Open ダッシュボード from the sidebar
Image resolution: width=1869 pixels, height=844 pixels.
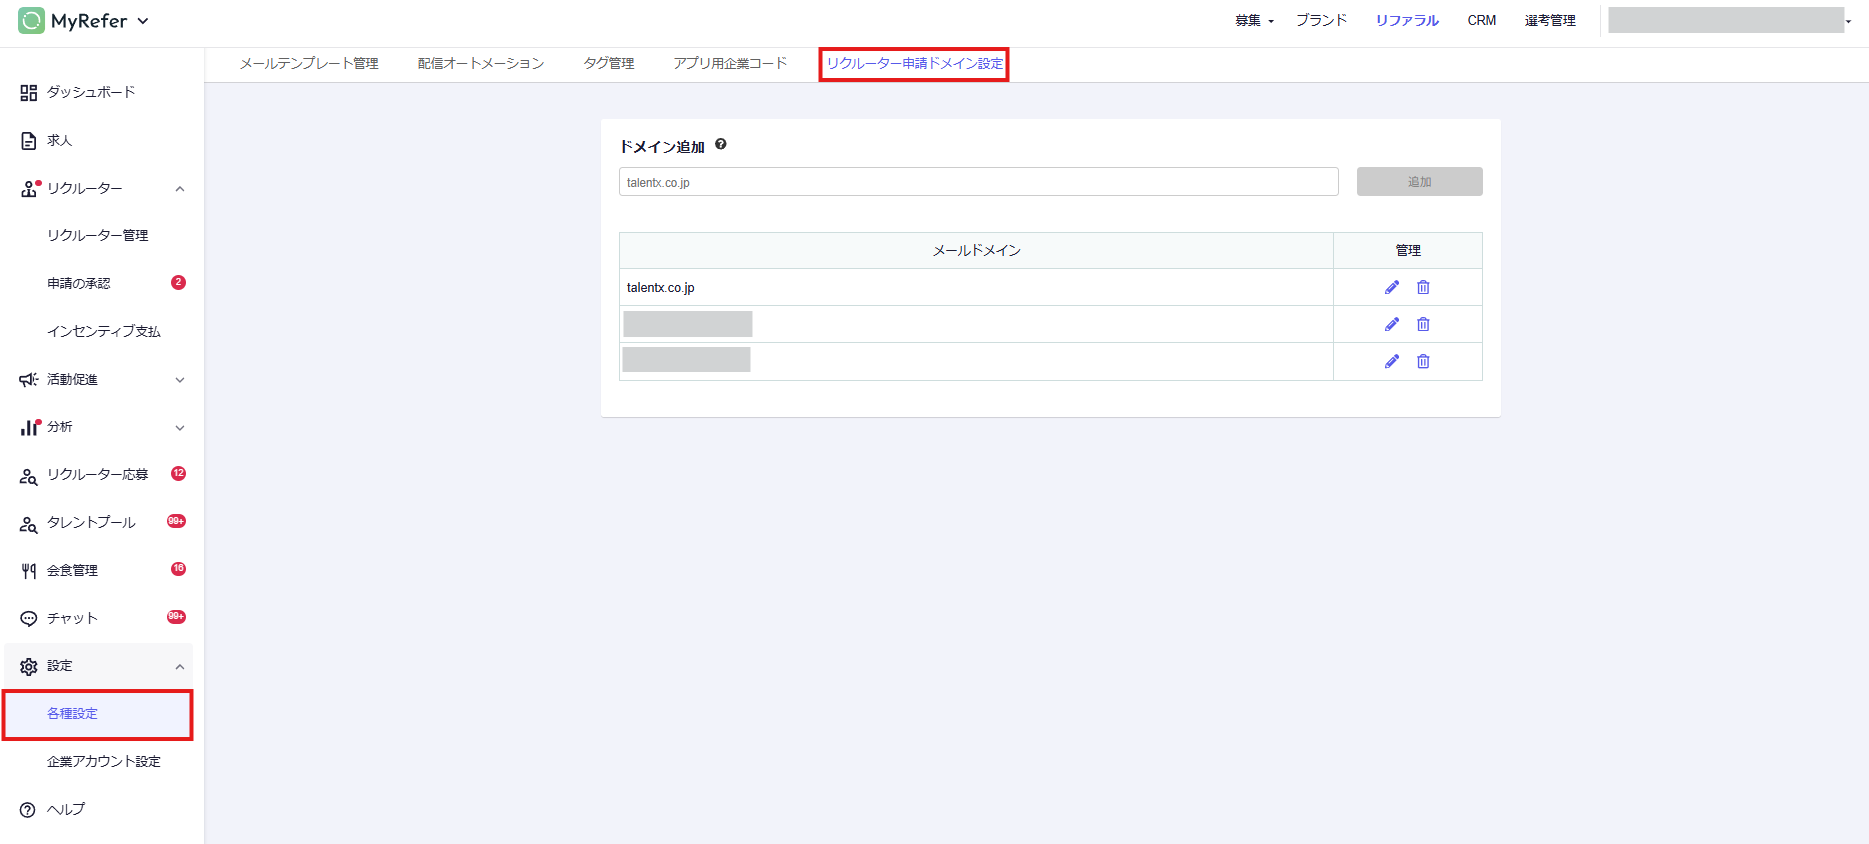[x=90, y=92]
